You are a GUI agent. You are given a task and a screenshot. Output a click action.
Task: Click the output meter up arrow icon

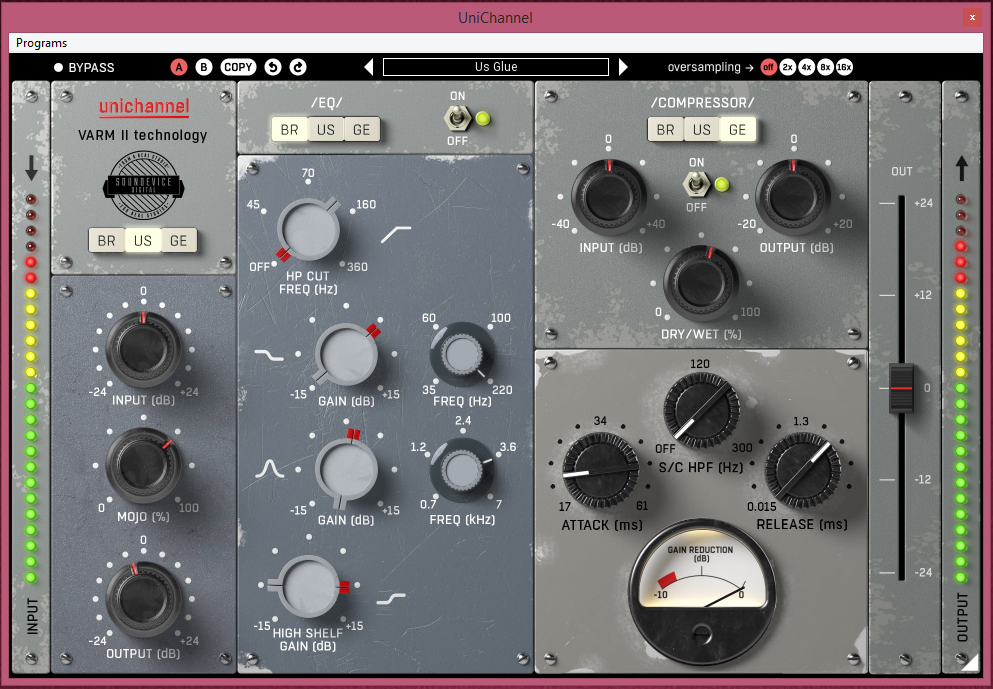click(x=961, y=168)
